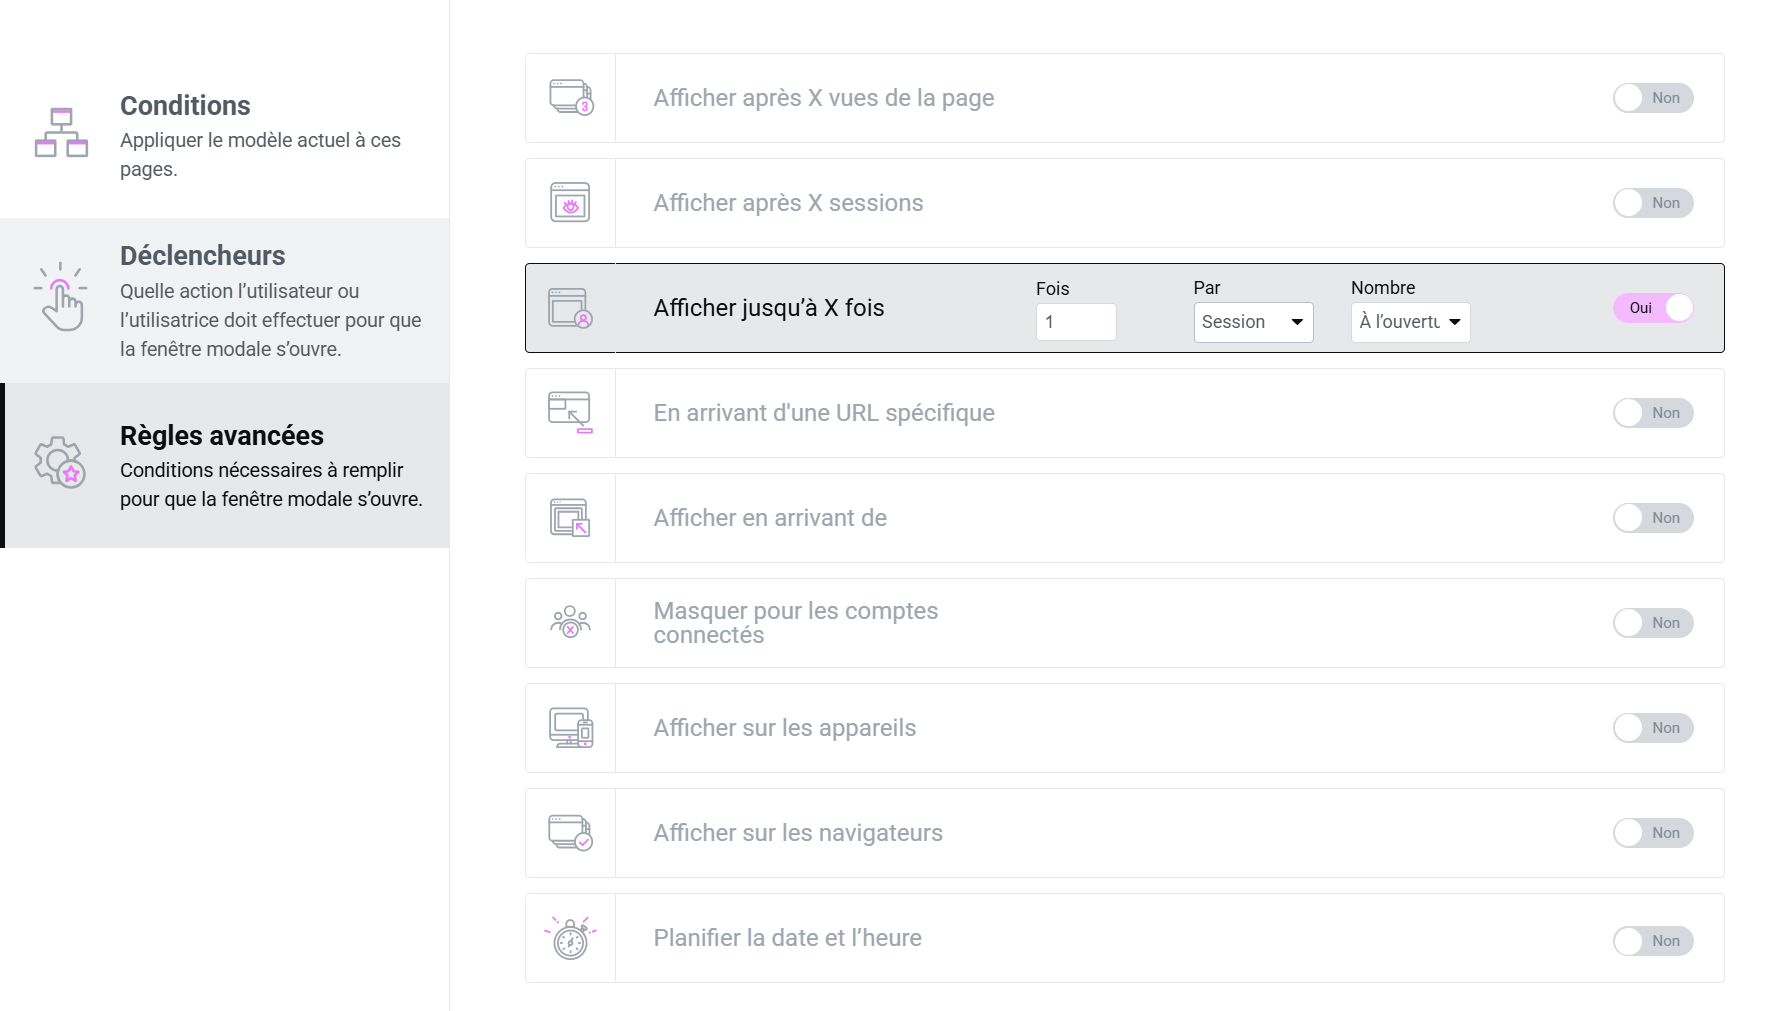Turn on 'Planifier la date et l'heure' toggle

pos(1652,940)
